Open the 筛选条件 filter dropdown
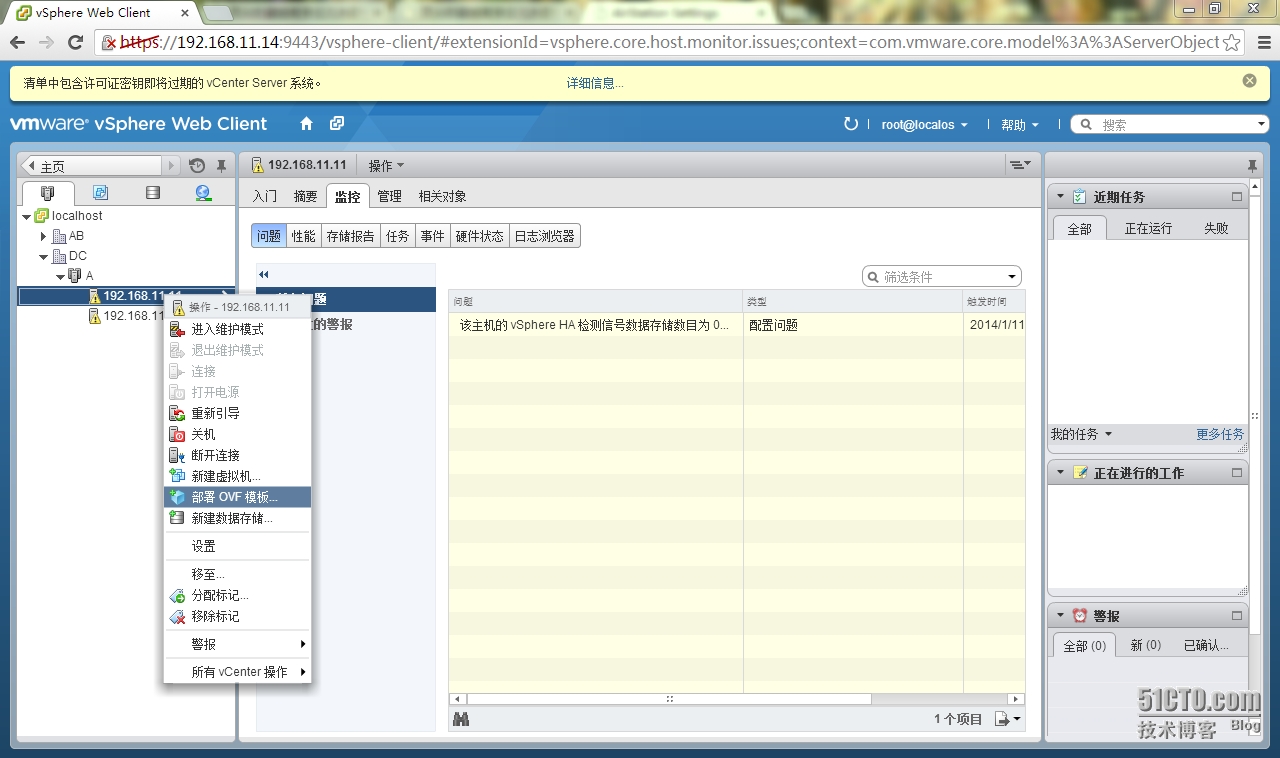 click(1013, 277)
